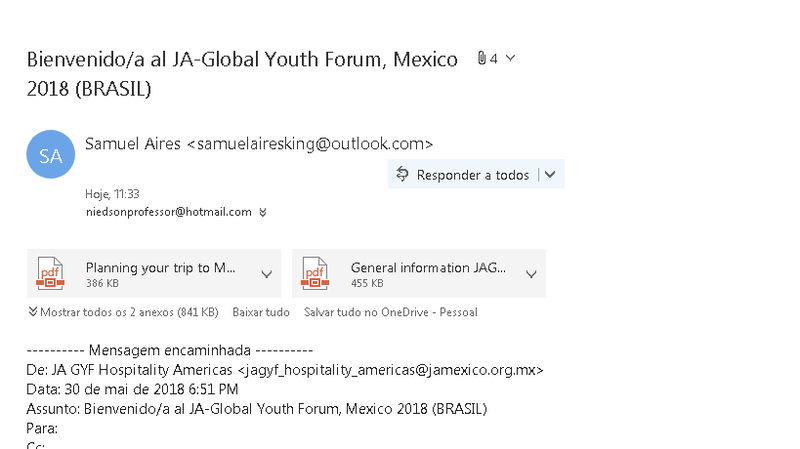800x449 pixels.
Task: Open the Planning your trip to M... attachment
Action: (154, 273)
